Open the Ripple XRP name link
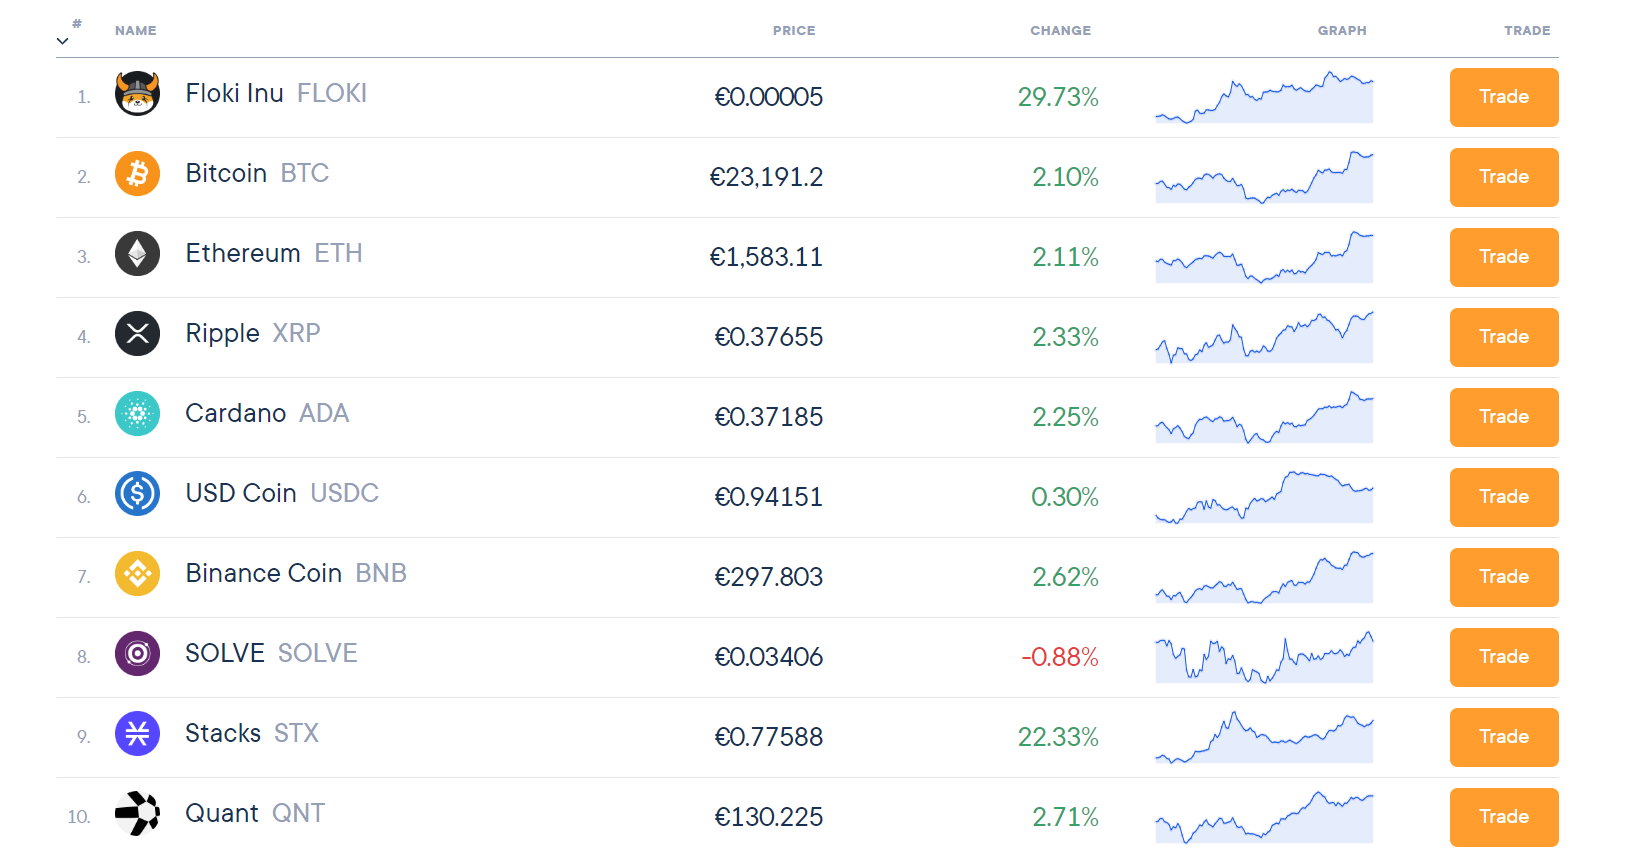The width and height of the screenshot is (1644, 850). tap(253, 333)
